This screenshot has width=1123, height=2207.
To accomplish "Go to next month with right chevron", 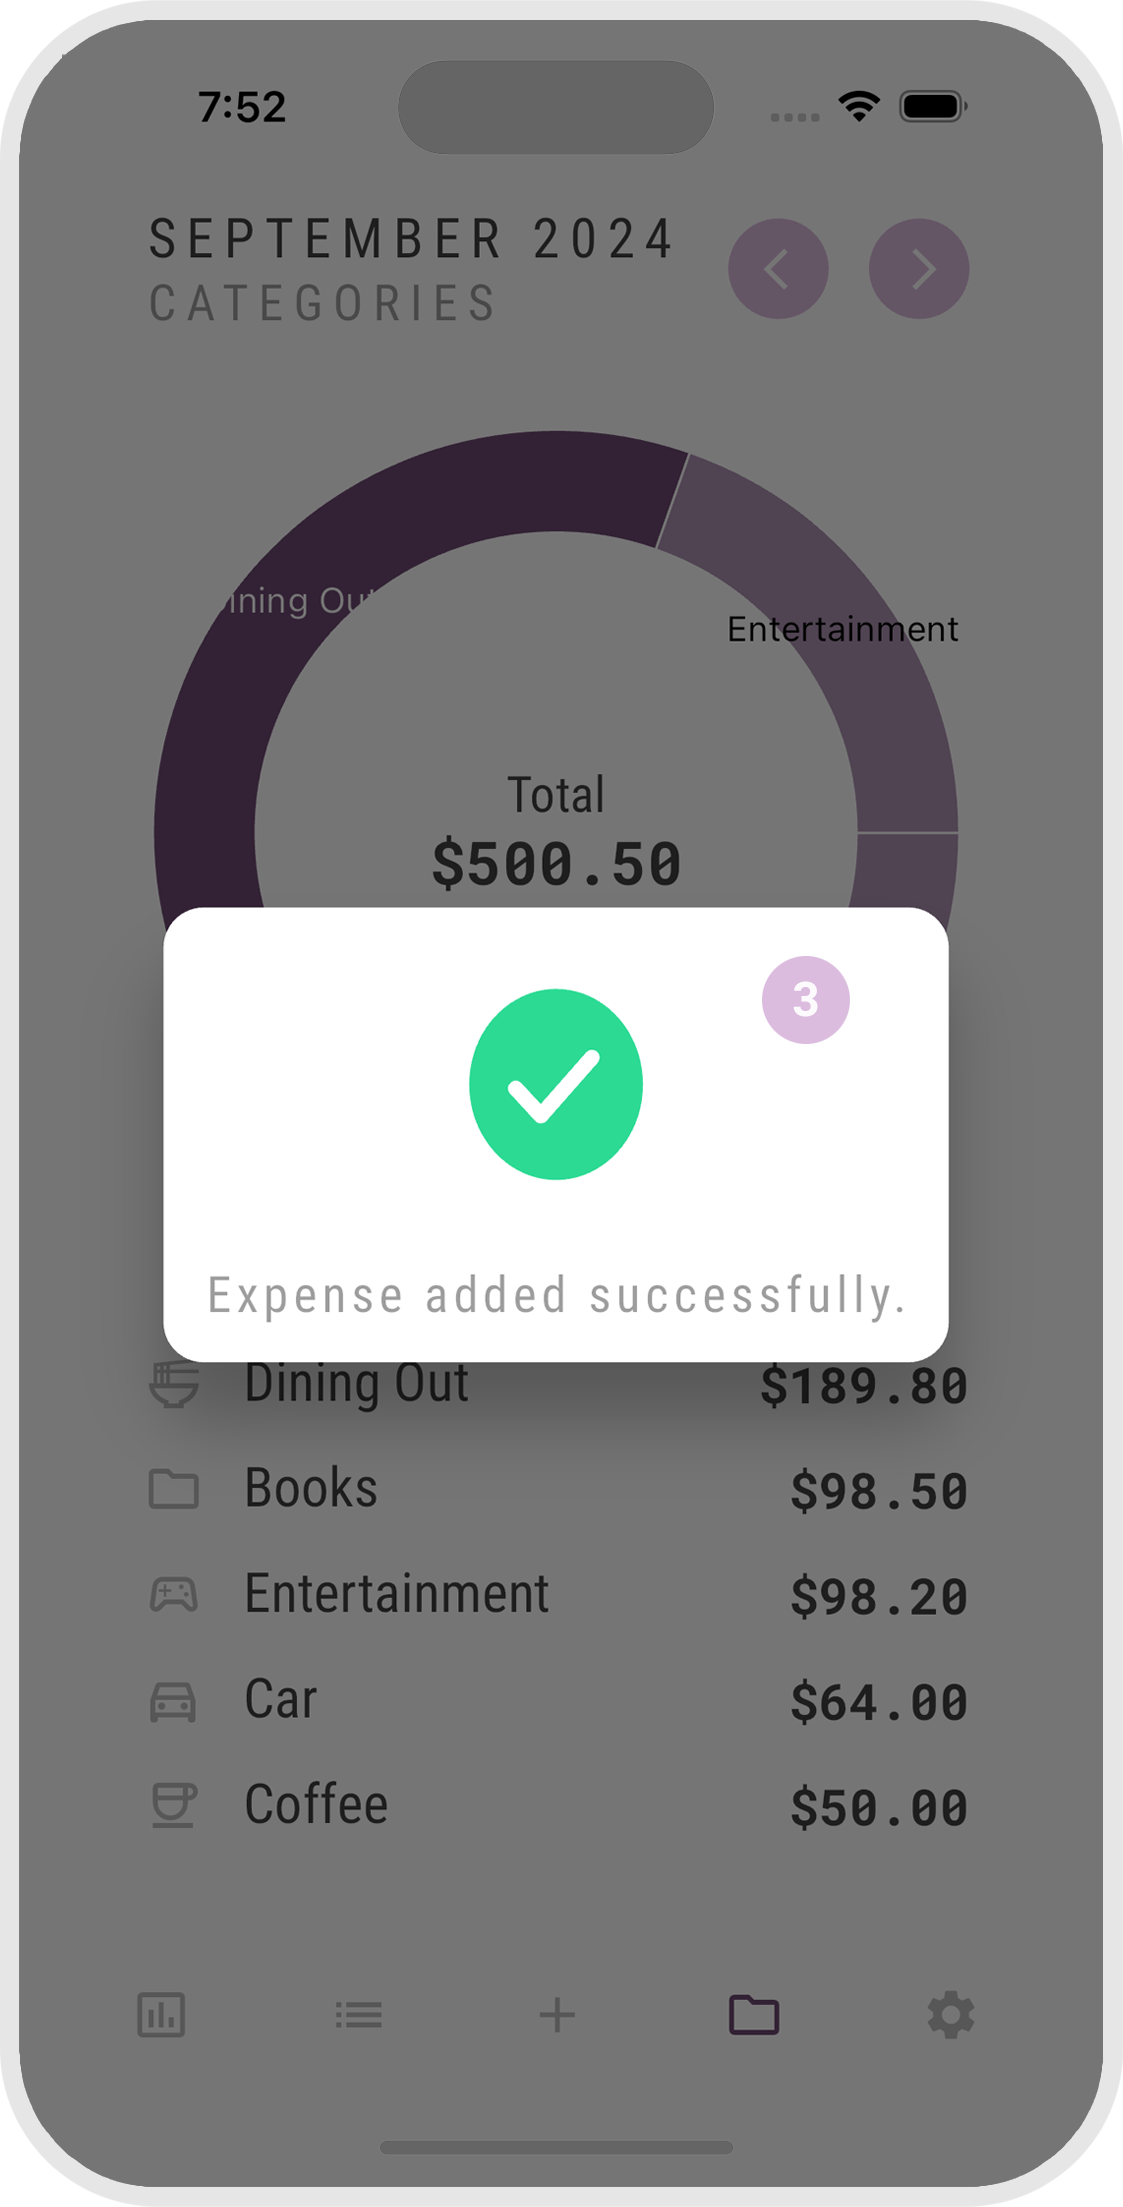I will pyautogui.click(x=918, y=269).
